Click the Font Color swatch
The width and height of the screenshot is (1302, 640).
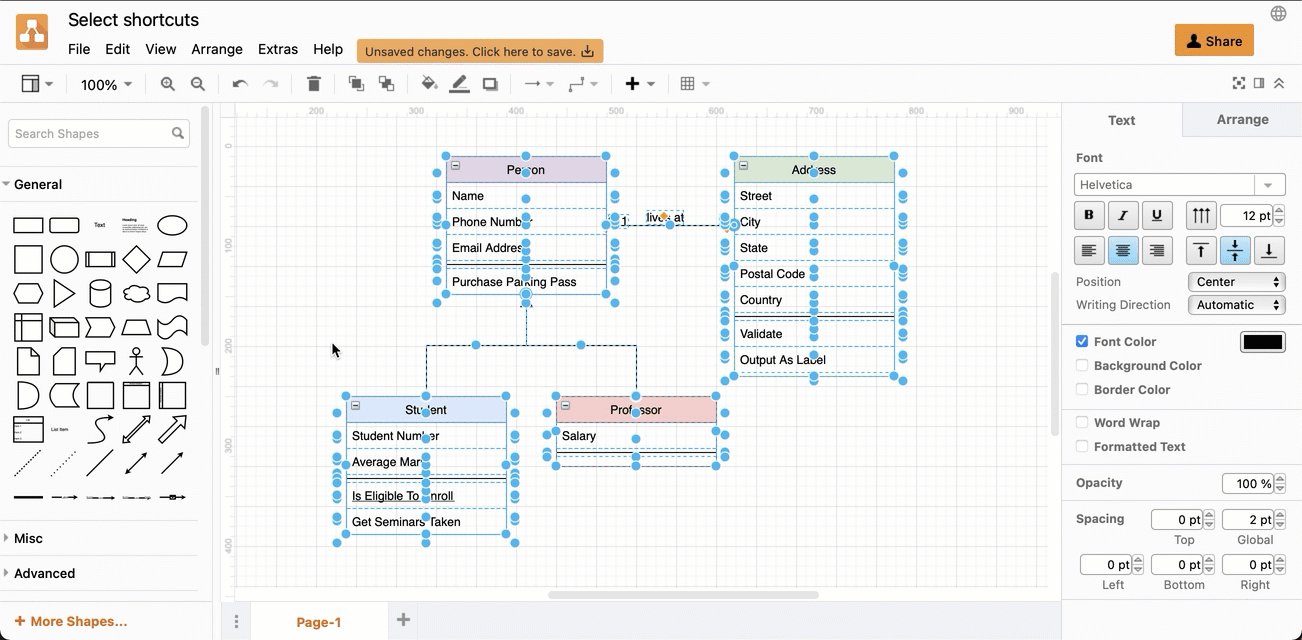(x=1262, y=341)
